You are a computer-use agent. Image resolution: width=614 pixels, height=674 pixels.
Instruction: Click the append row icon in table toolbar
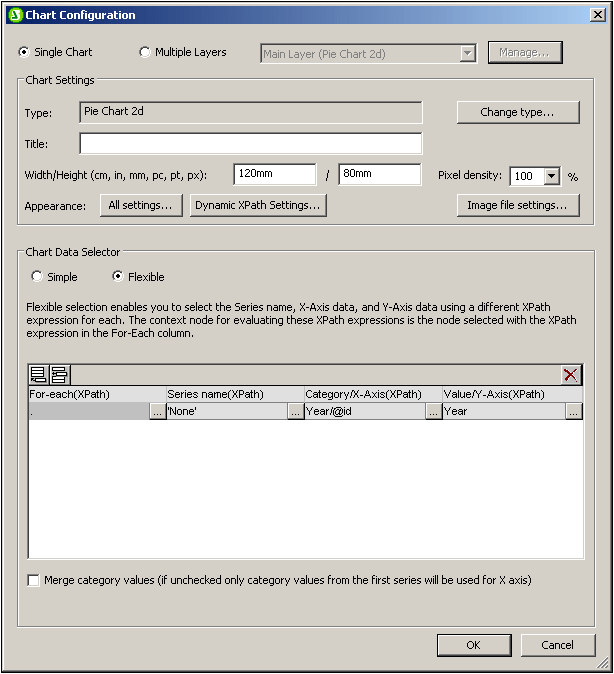point(39,375)
